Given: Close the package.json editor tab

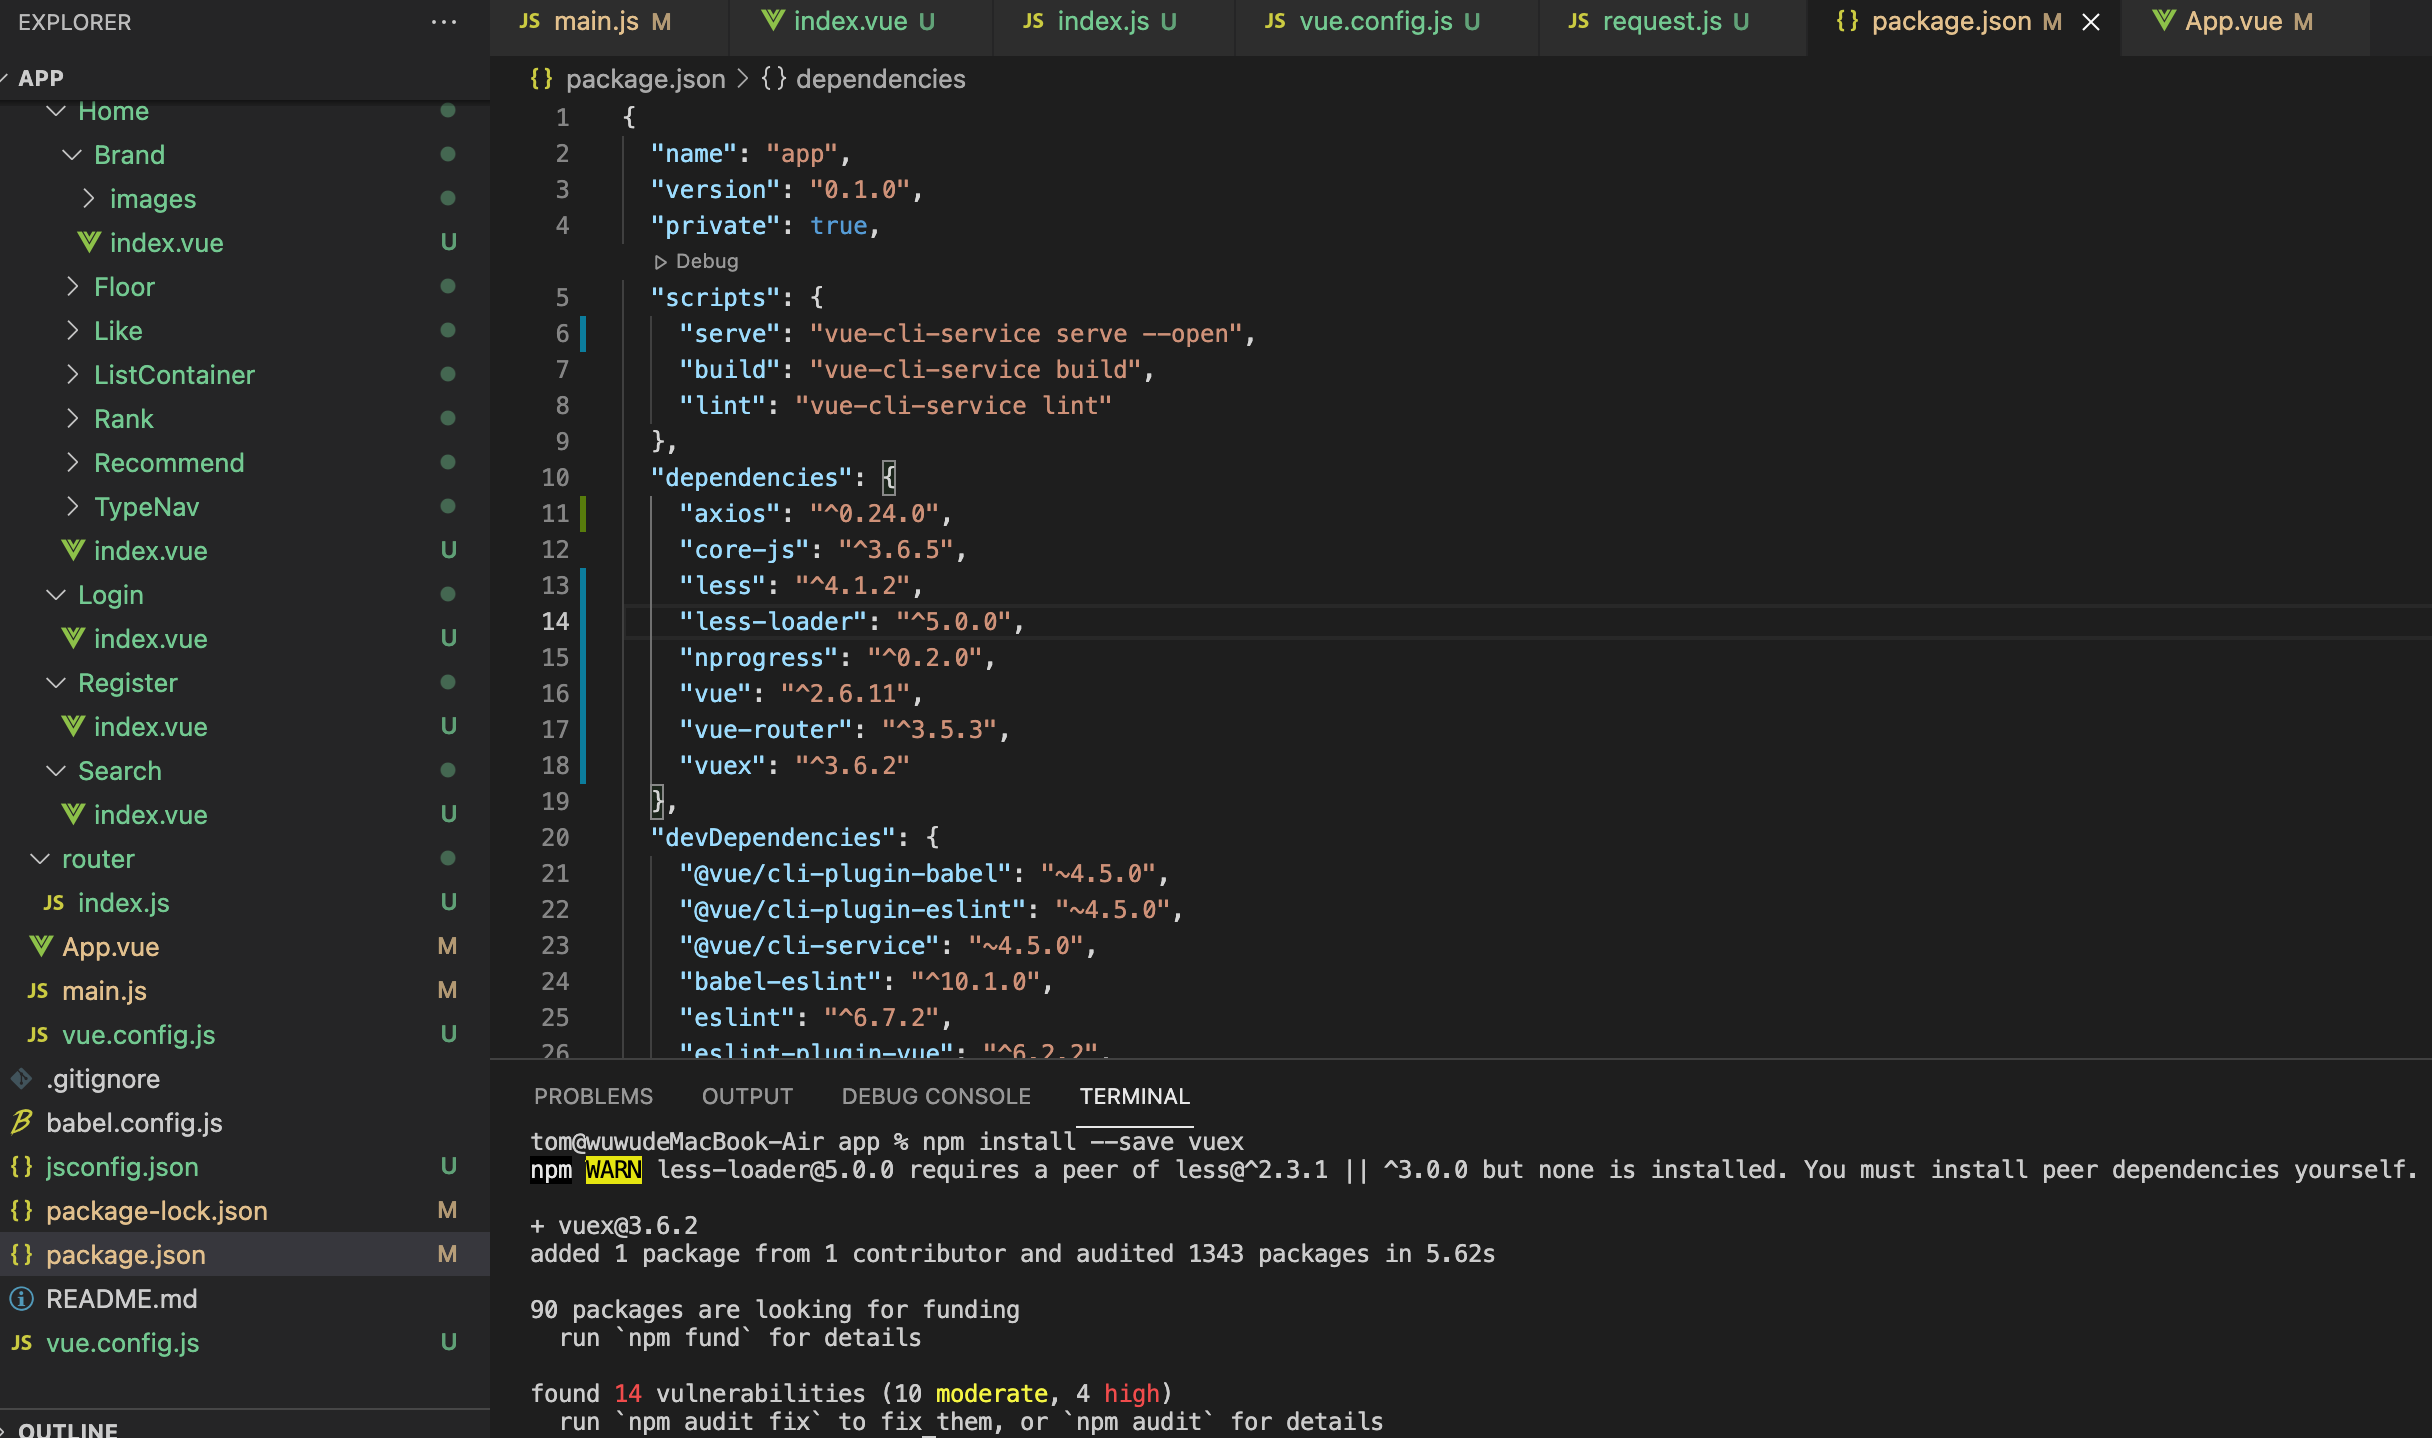Looking at the screenshot, I should click(x=2091, y=22).
